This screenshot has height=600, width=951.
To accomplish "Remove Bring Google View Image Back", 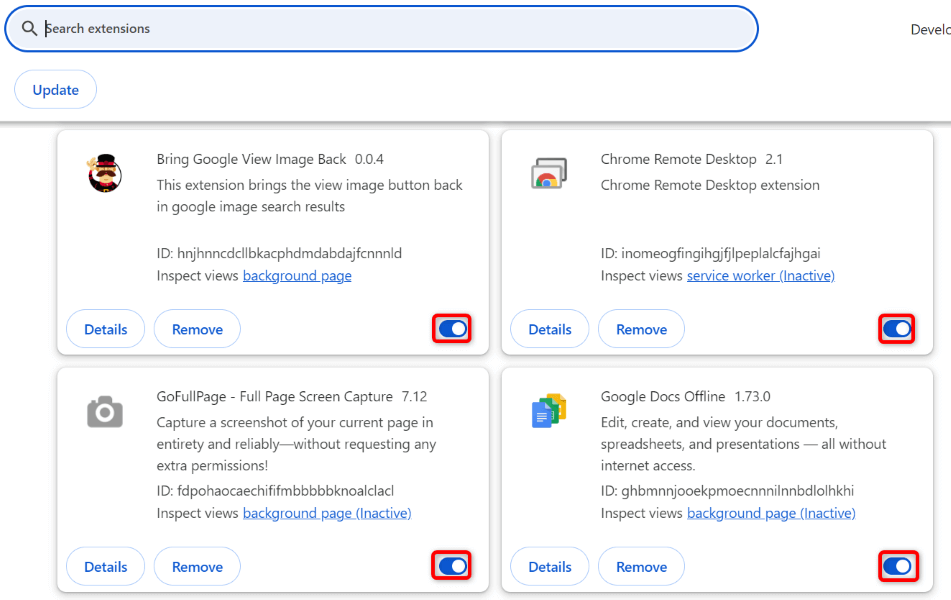I will point(197,328).
